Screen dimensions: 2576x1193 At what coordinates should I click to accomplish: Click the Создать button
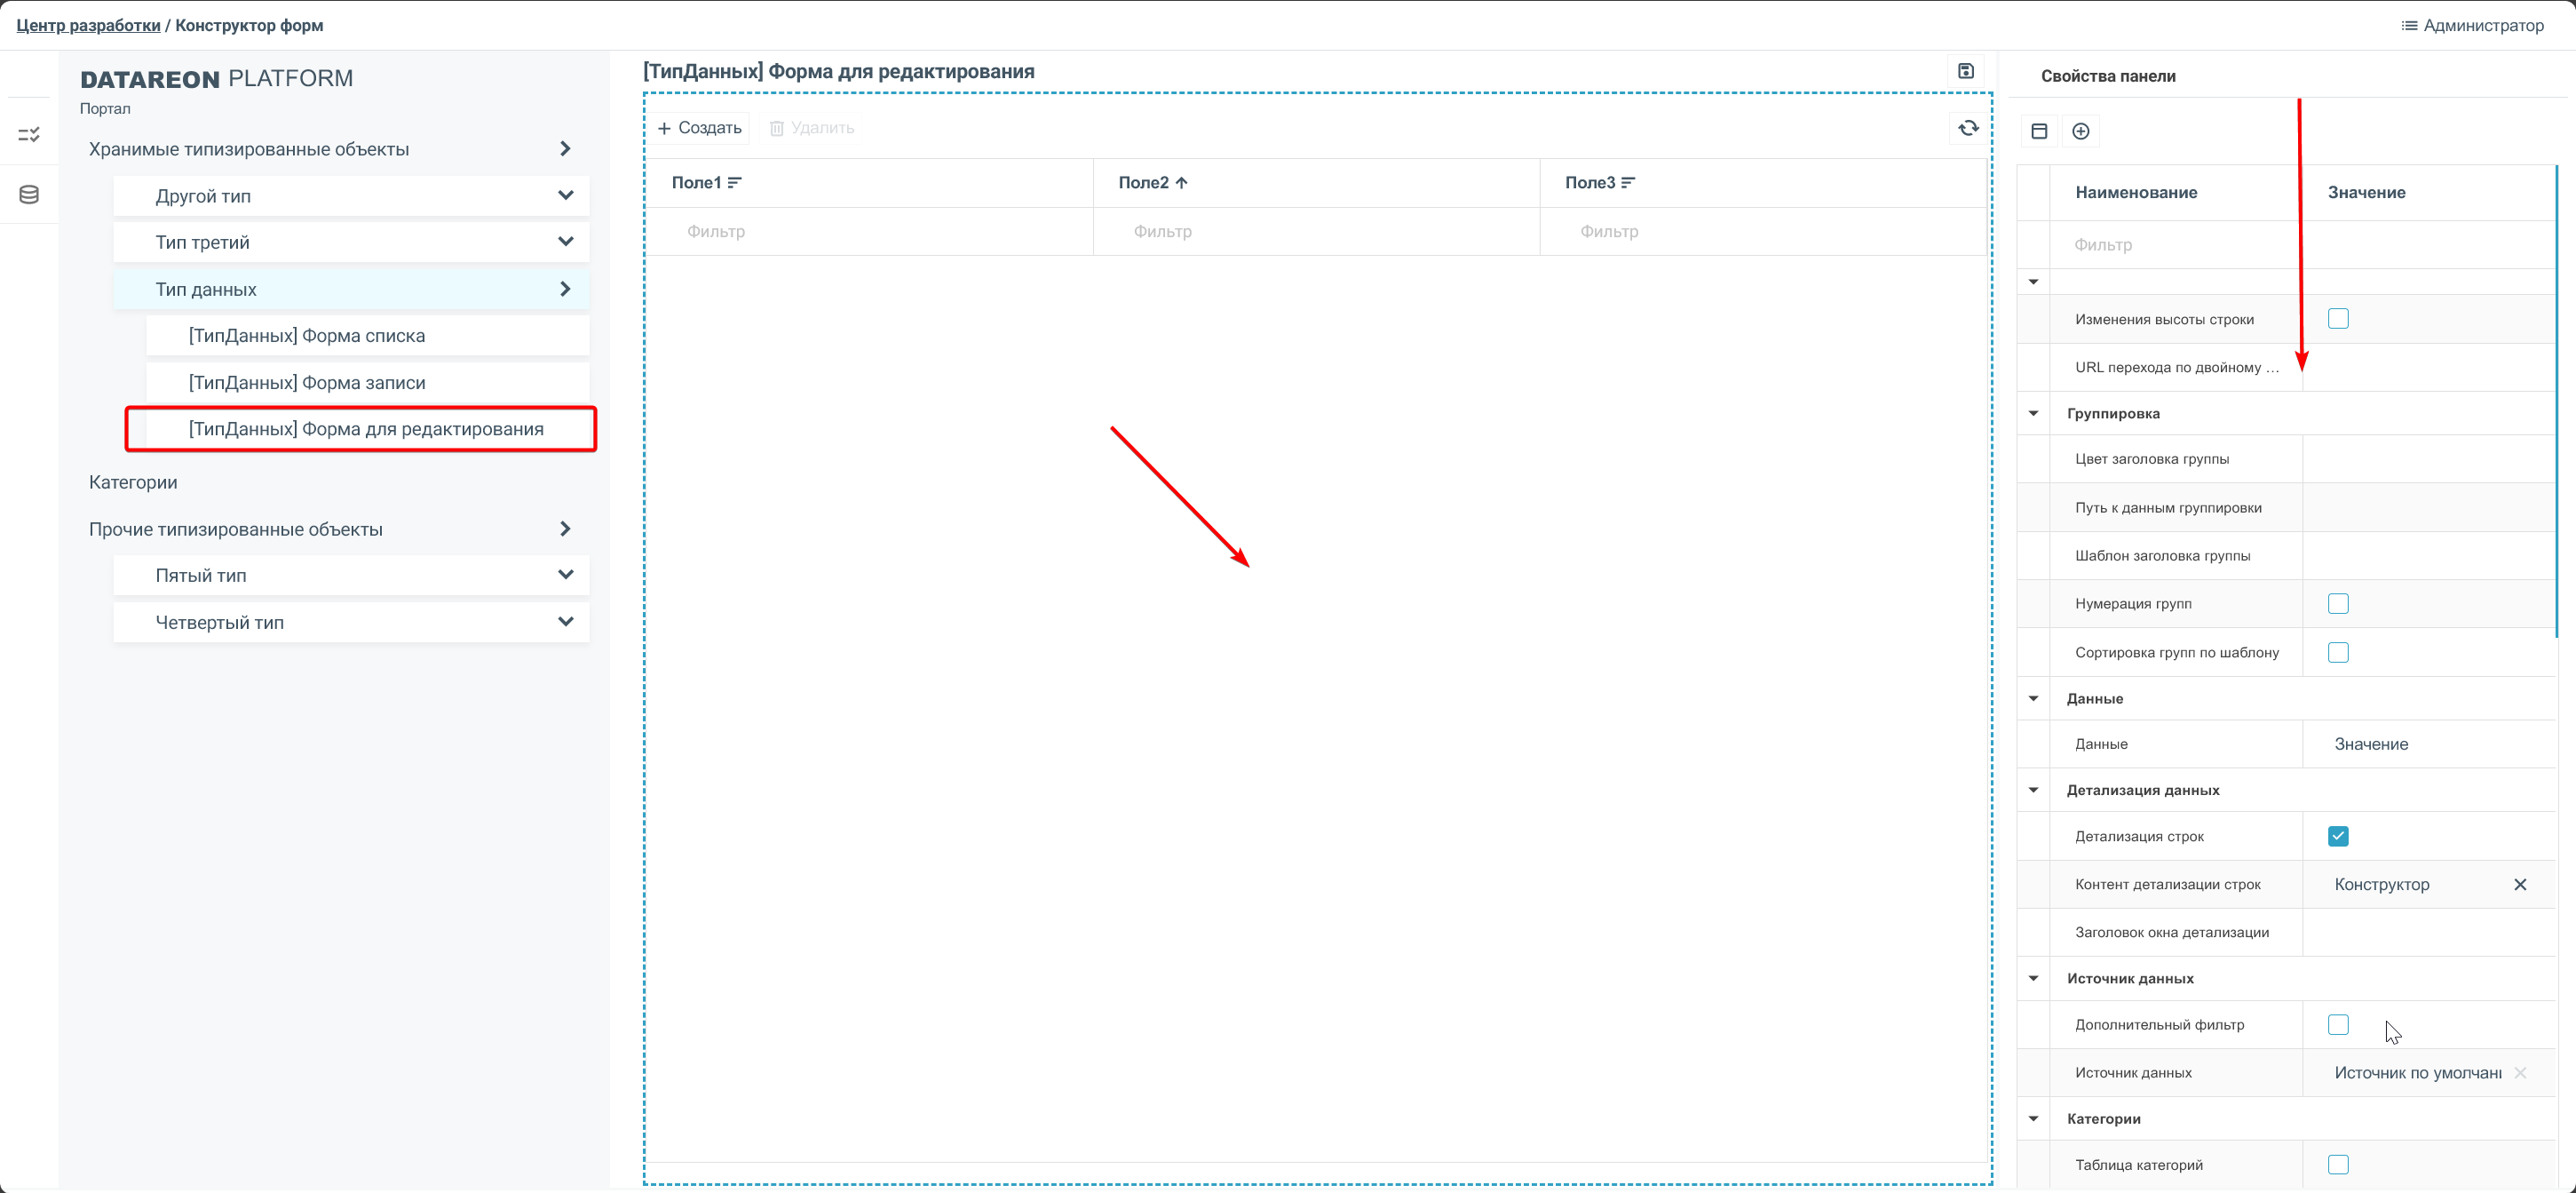[x=700, y=128]
